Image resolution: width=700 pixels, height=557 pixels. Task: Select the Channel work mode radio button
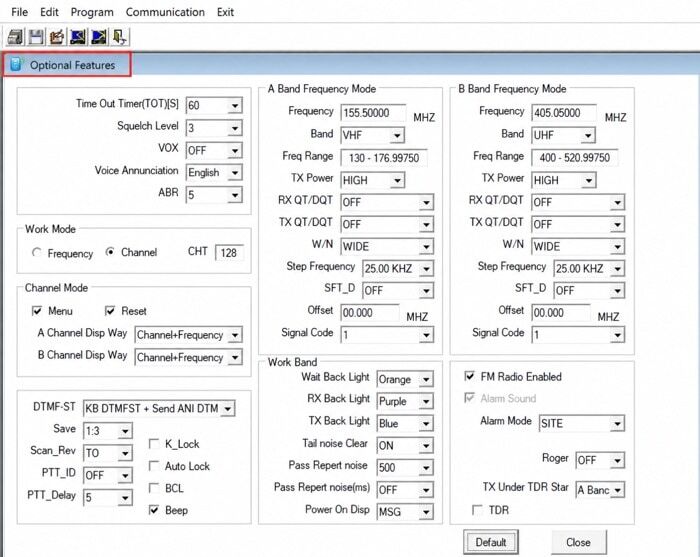[110, 252]
